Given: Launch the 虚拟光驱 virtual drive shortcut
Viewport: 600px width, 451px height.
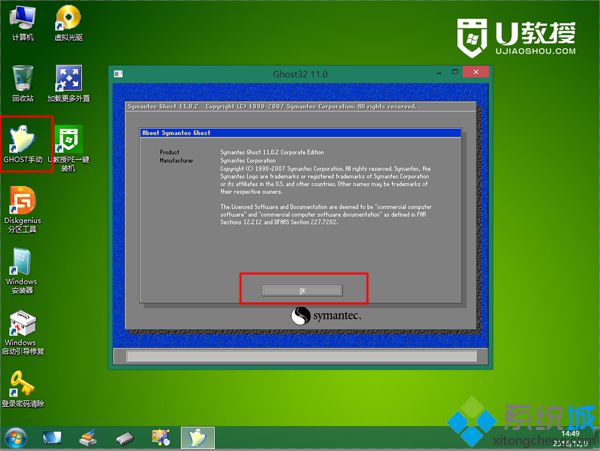Looking at the screenshot, I should (x=68, y=23).
